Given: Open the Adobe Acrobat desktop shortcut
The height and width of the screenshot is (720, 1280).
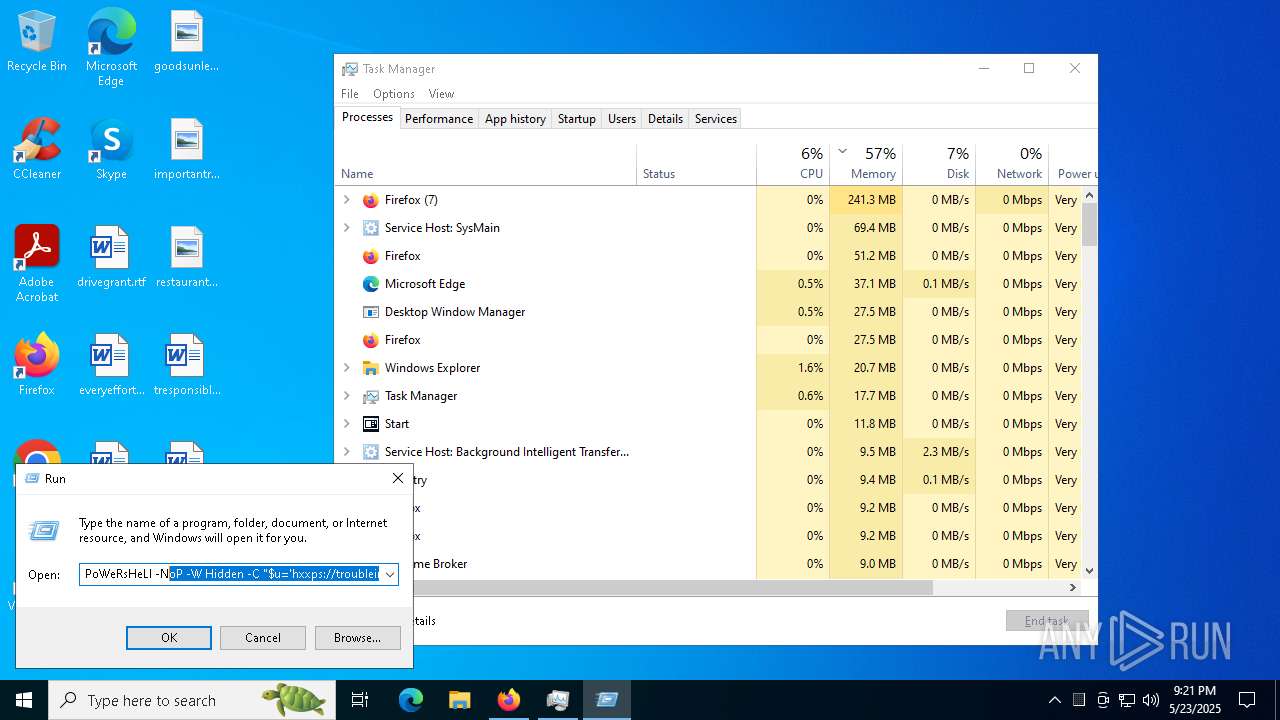Looking at the screenshot, I should click(37, 264).
